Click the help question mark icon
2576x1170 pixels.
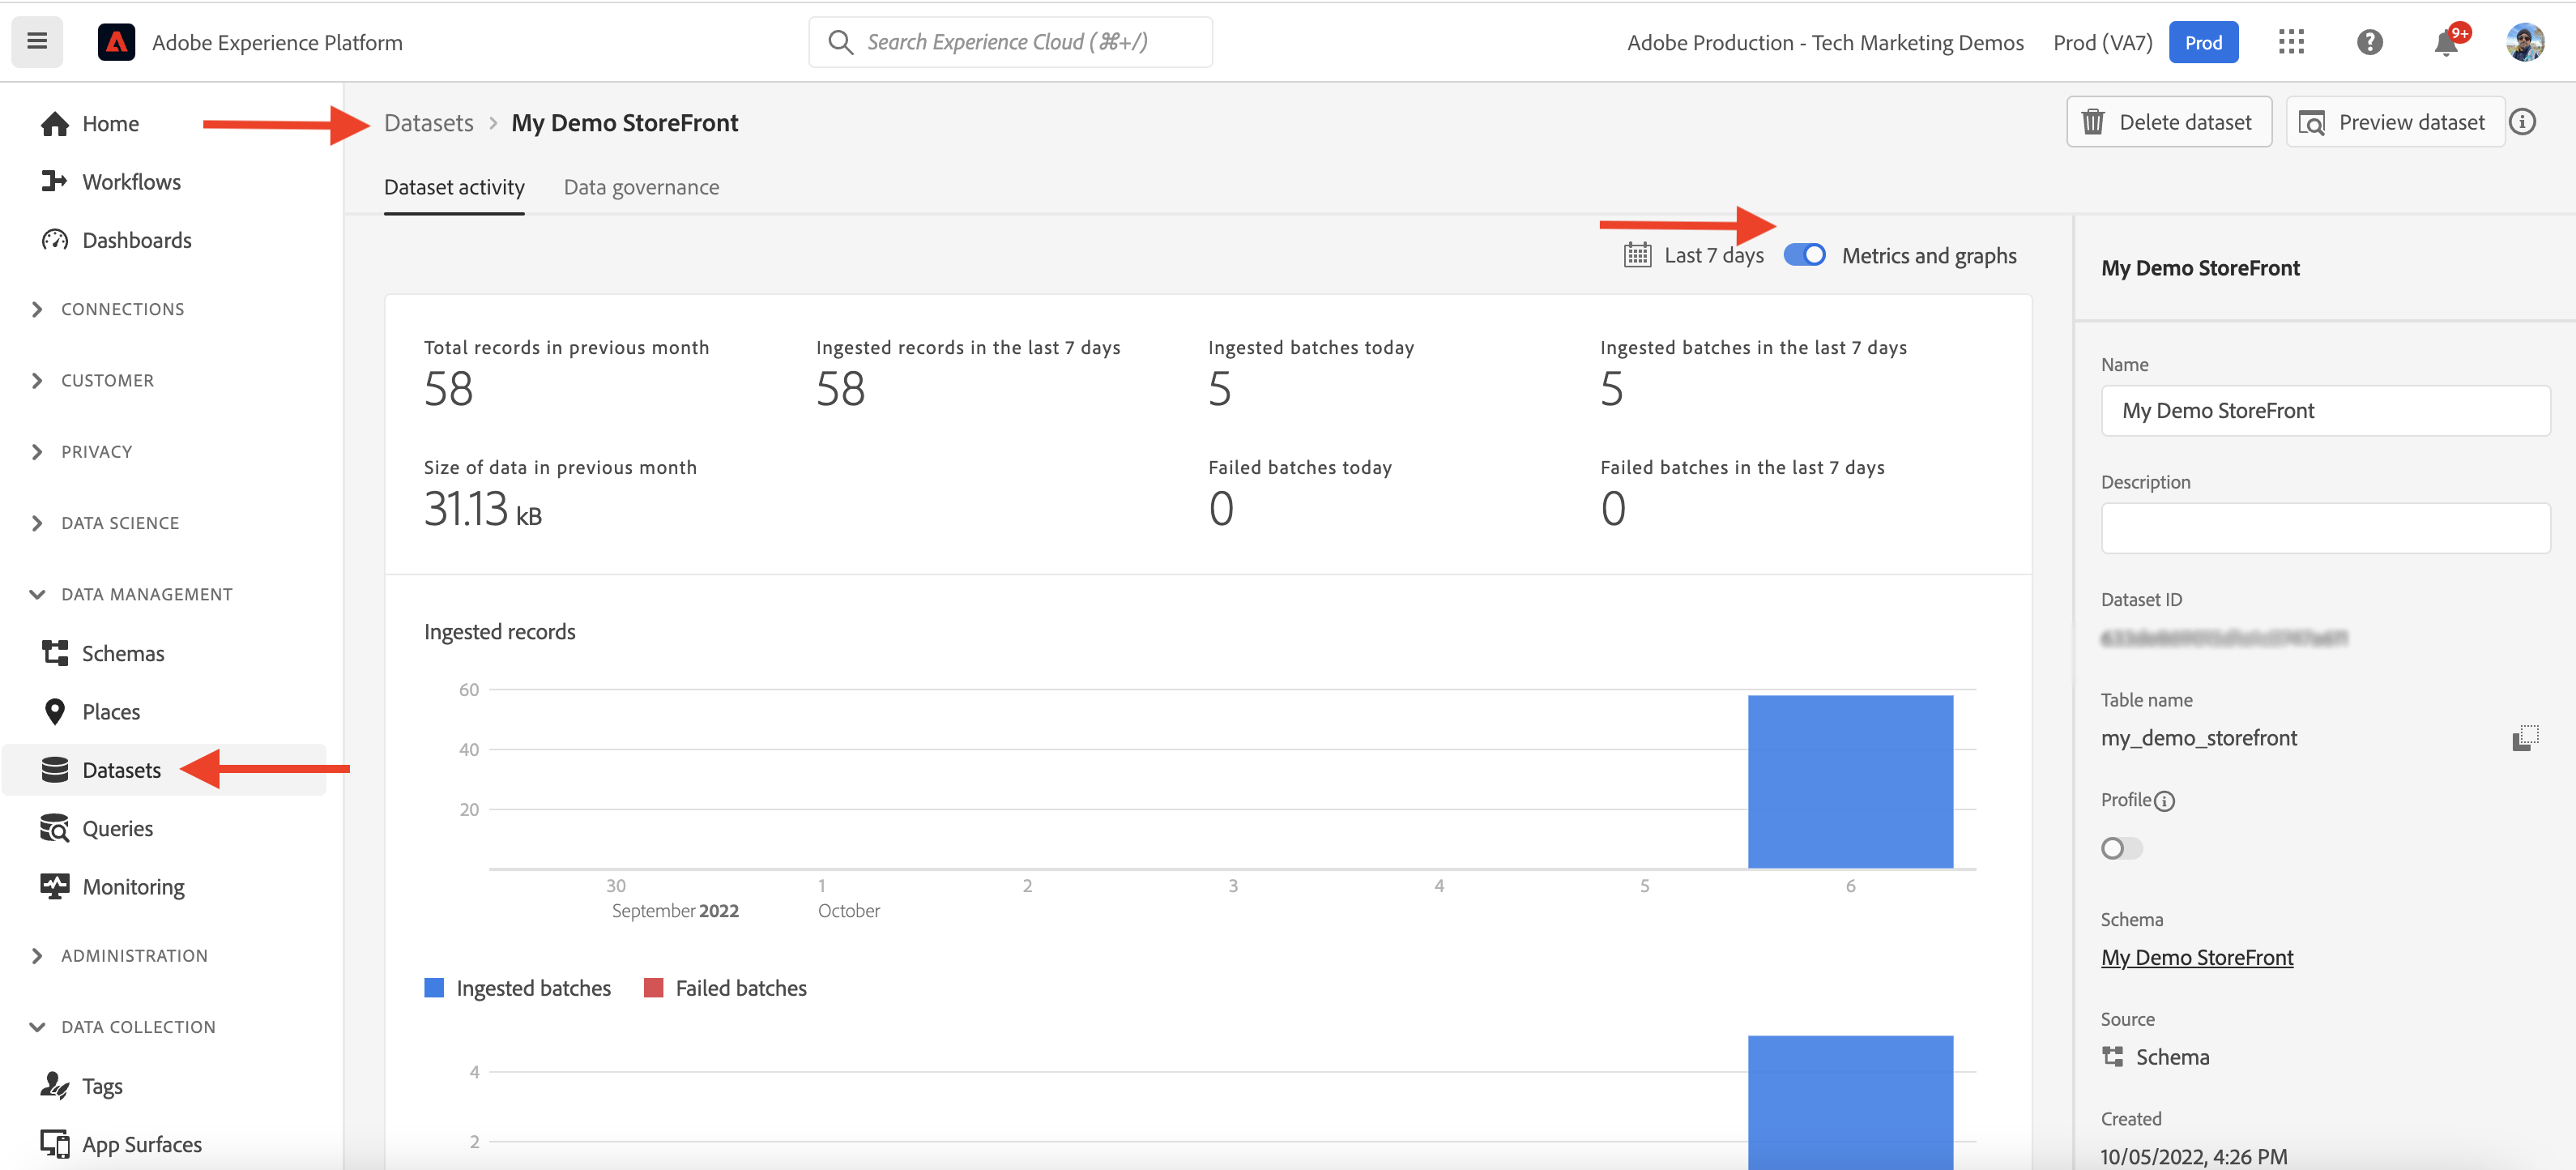tap(2369, 42)
